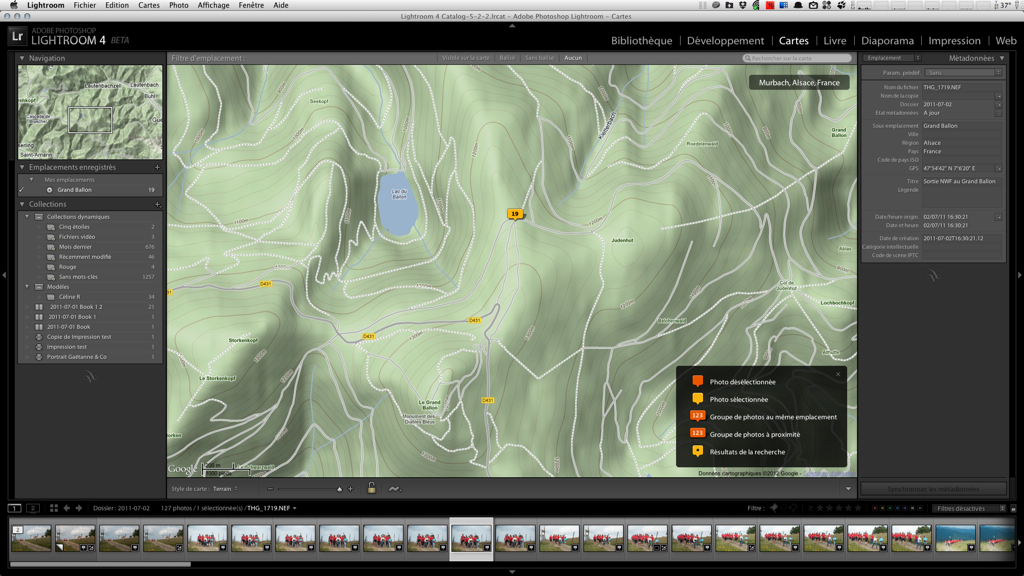Toggle filter Visible sur la carte
This screenshot has height=576, width=1024.
[466, 58]
